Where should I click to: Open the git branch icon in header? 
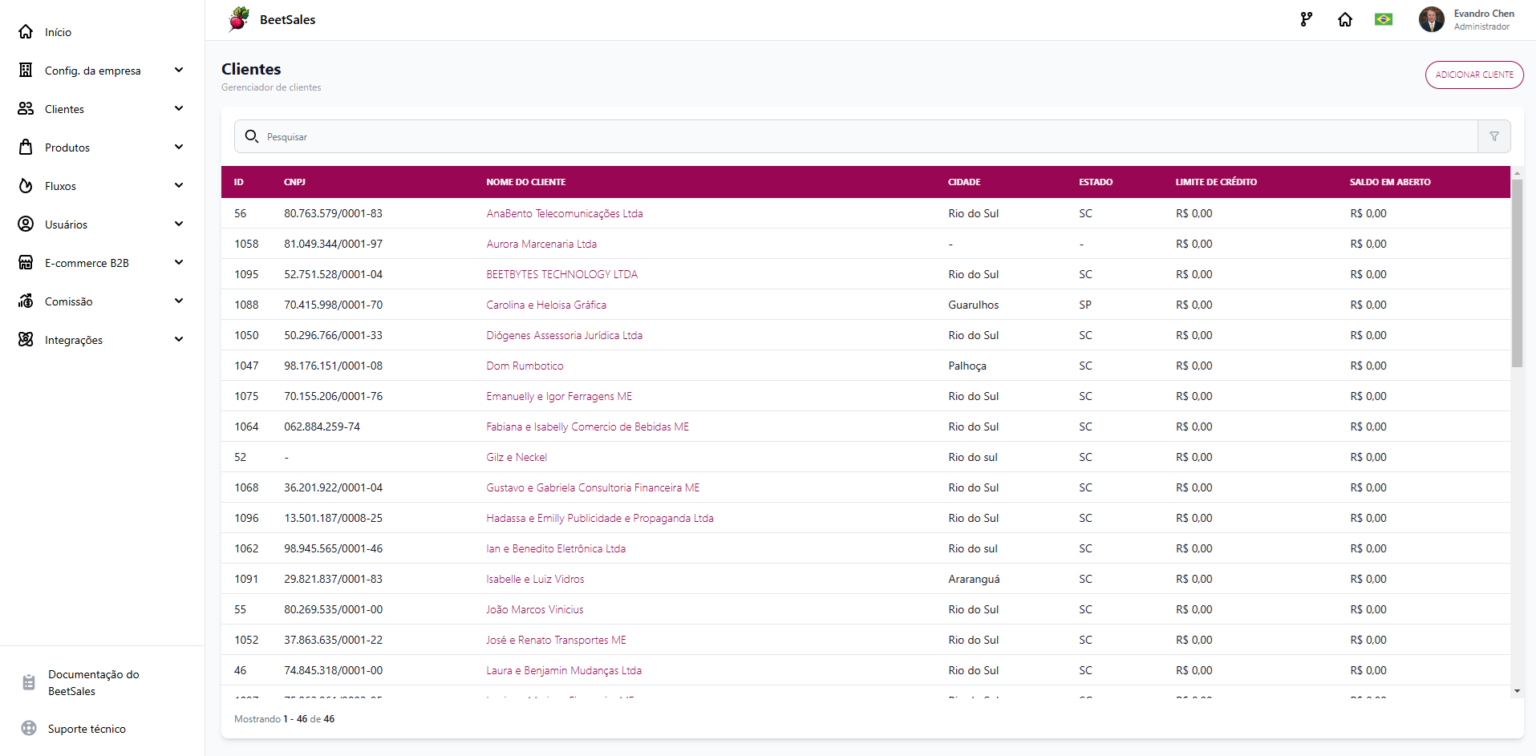coord(1306,19)
